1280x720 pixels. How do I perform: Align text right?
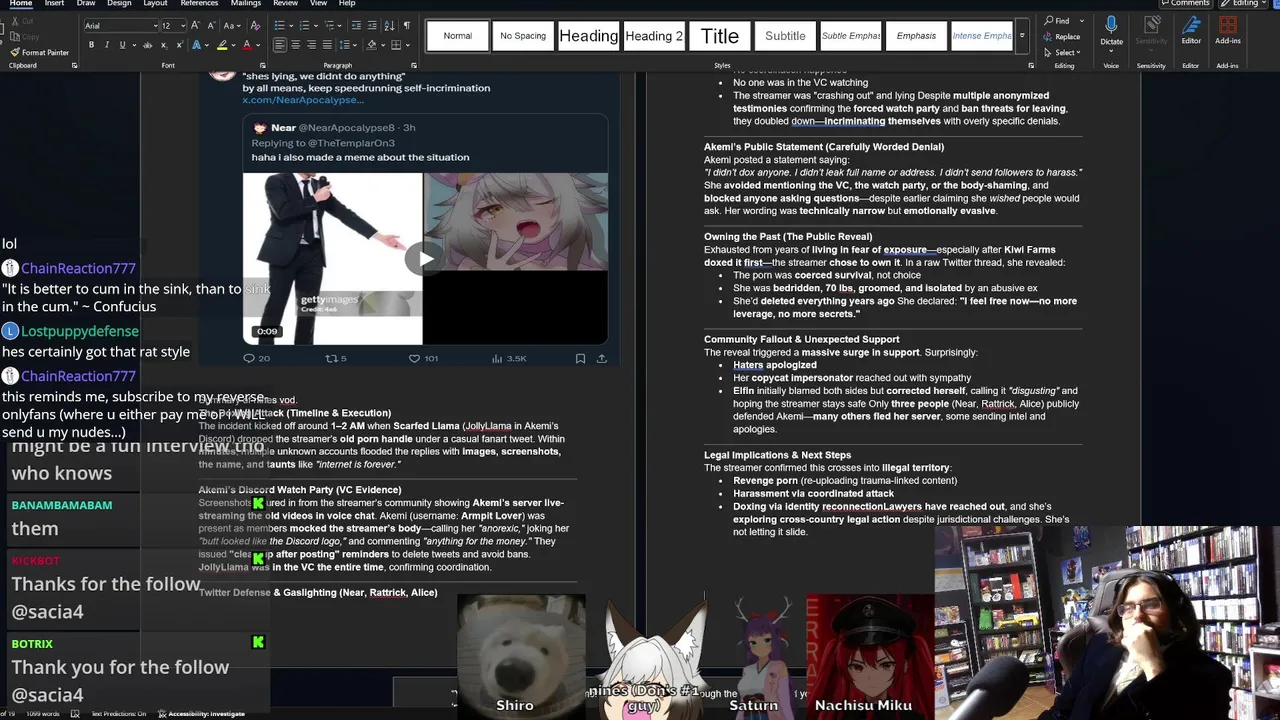pyautogui.click(x=312, y=45)
